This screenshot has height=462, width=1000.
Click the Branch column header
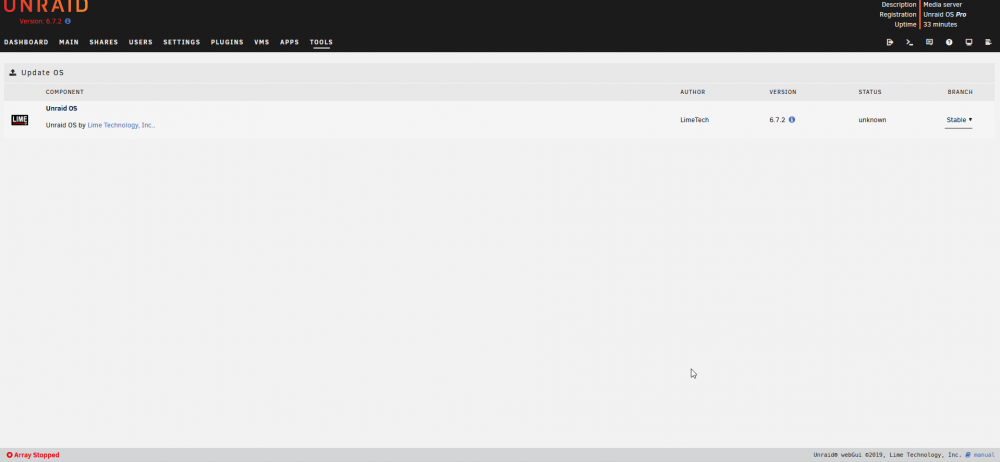(x=960, y=92)
